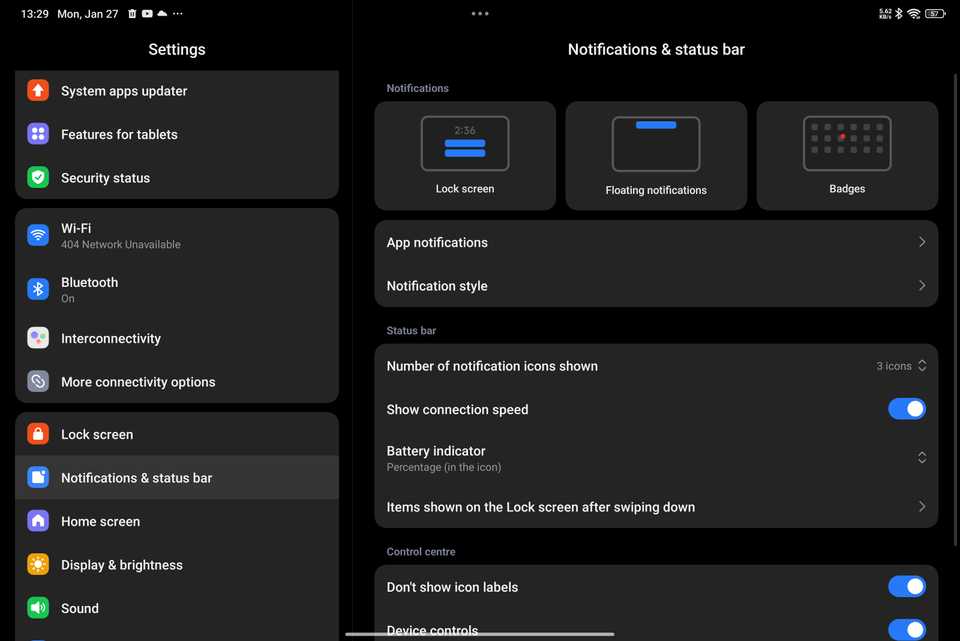Open App notifications
Image resolution: width=960 pixels, height=641 pixels.
pyautogui.click(x=656, y=242)
